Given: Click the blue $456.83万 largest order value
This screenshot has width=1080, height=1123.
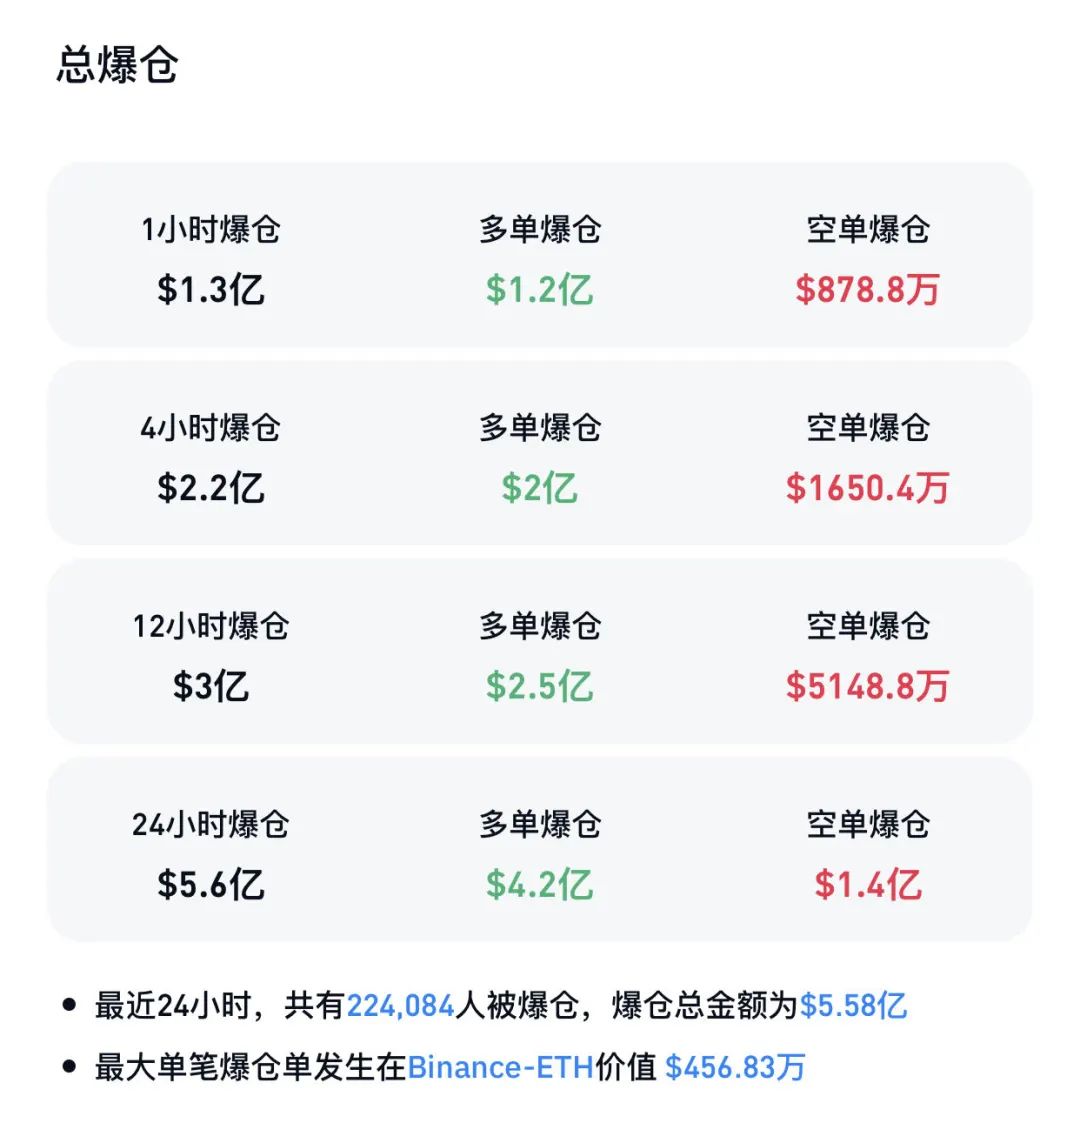Looking at the screenshot, I should point(735,1067).
